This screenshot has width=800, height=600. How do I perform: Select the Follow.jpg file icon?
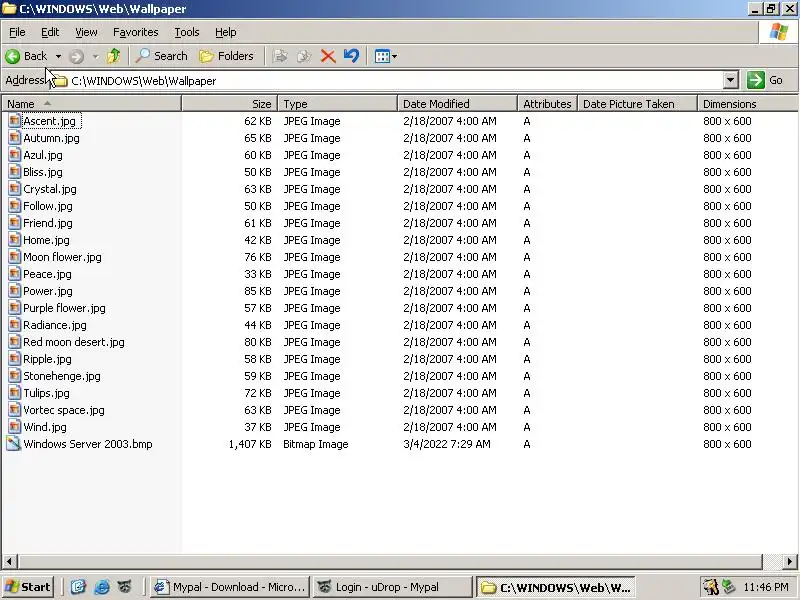(x=14, y=206)
